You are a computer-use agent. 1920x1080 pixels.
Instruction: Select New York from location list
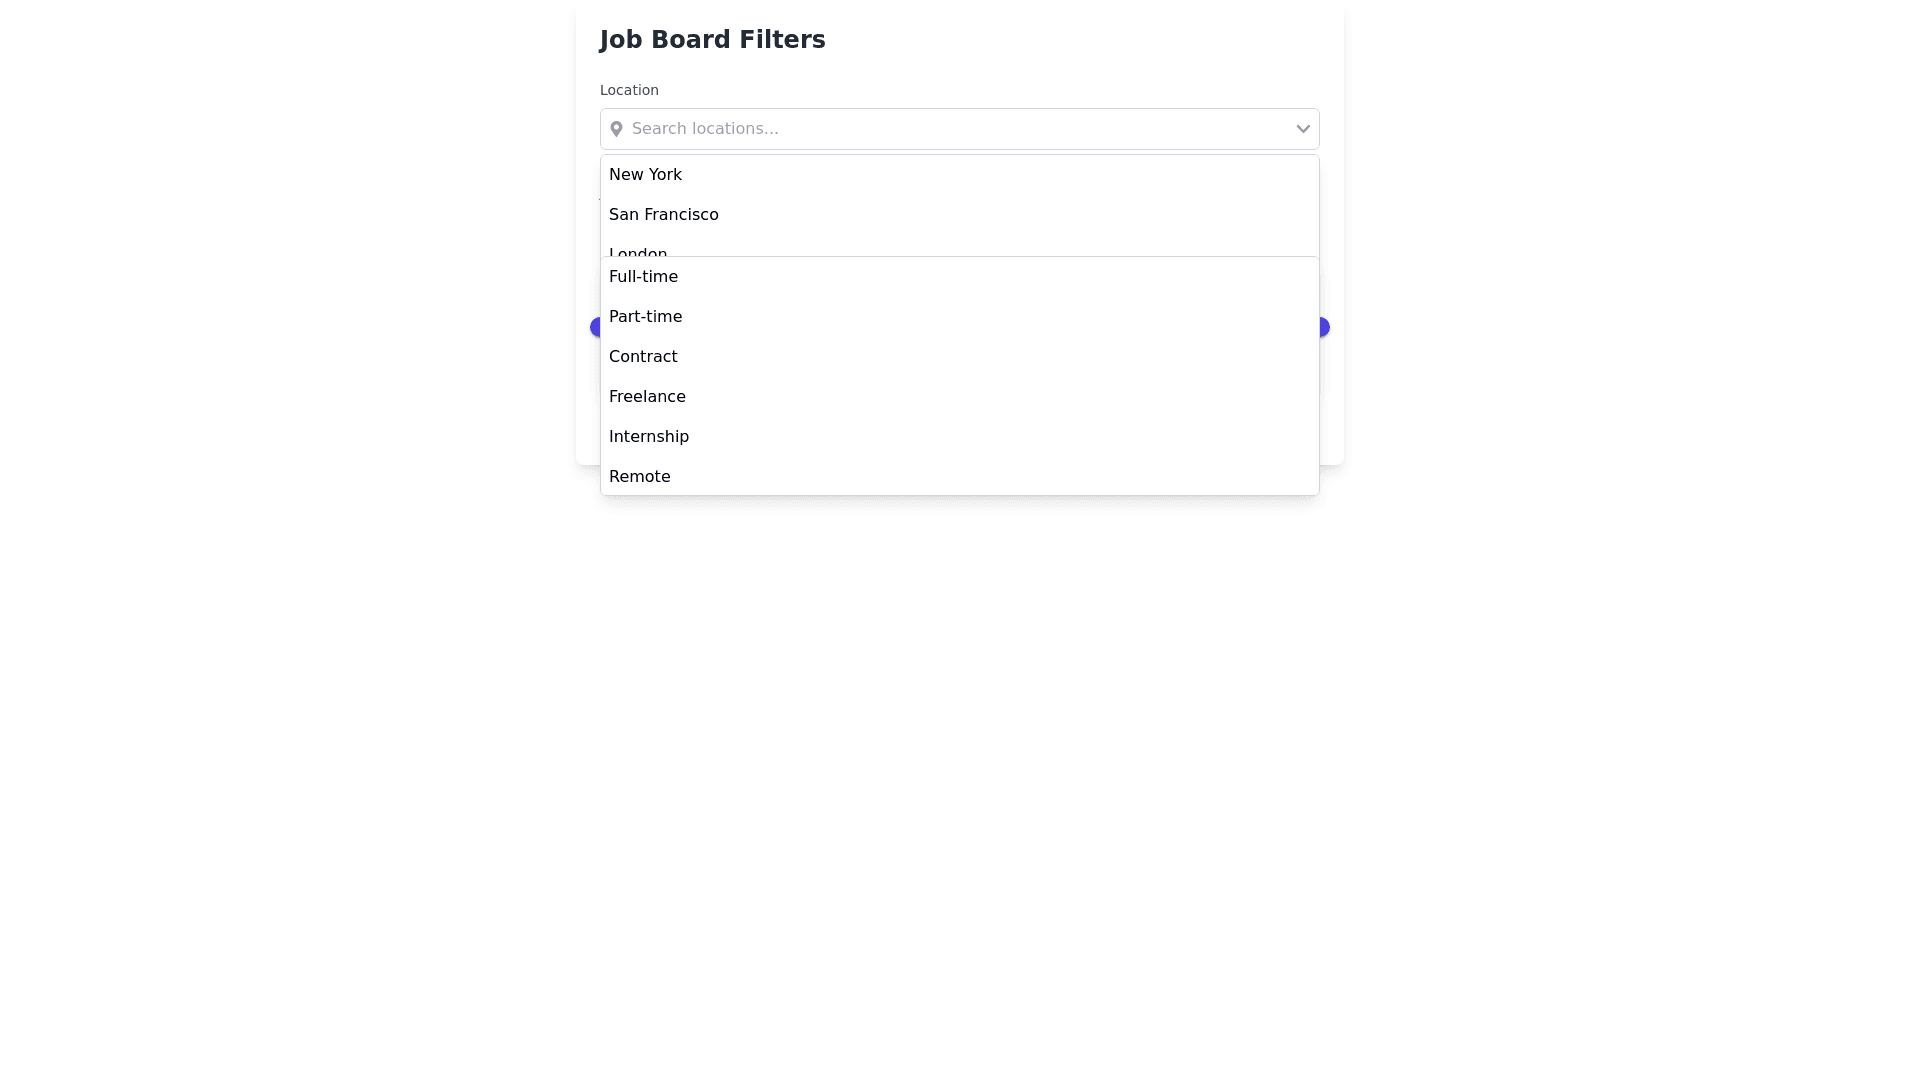(646, 175)
